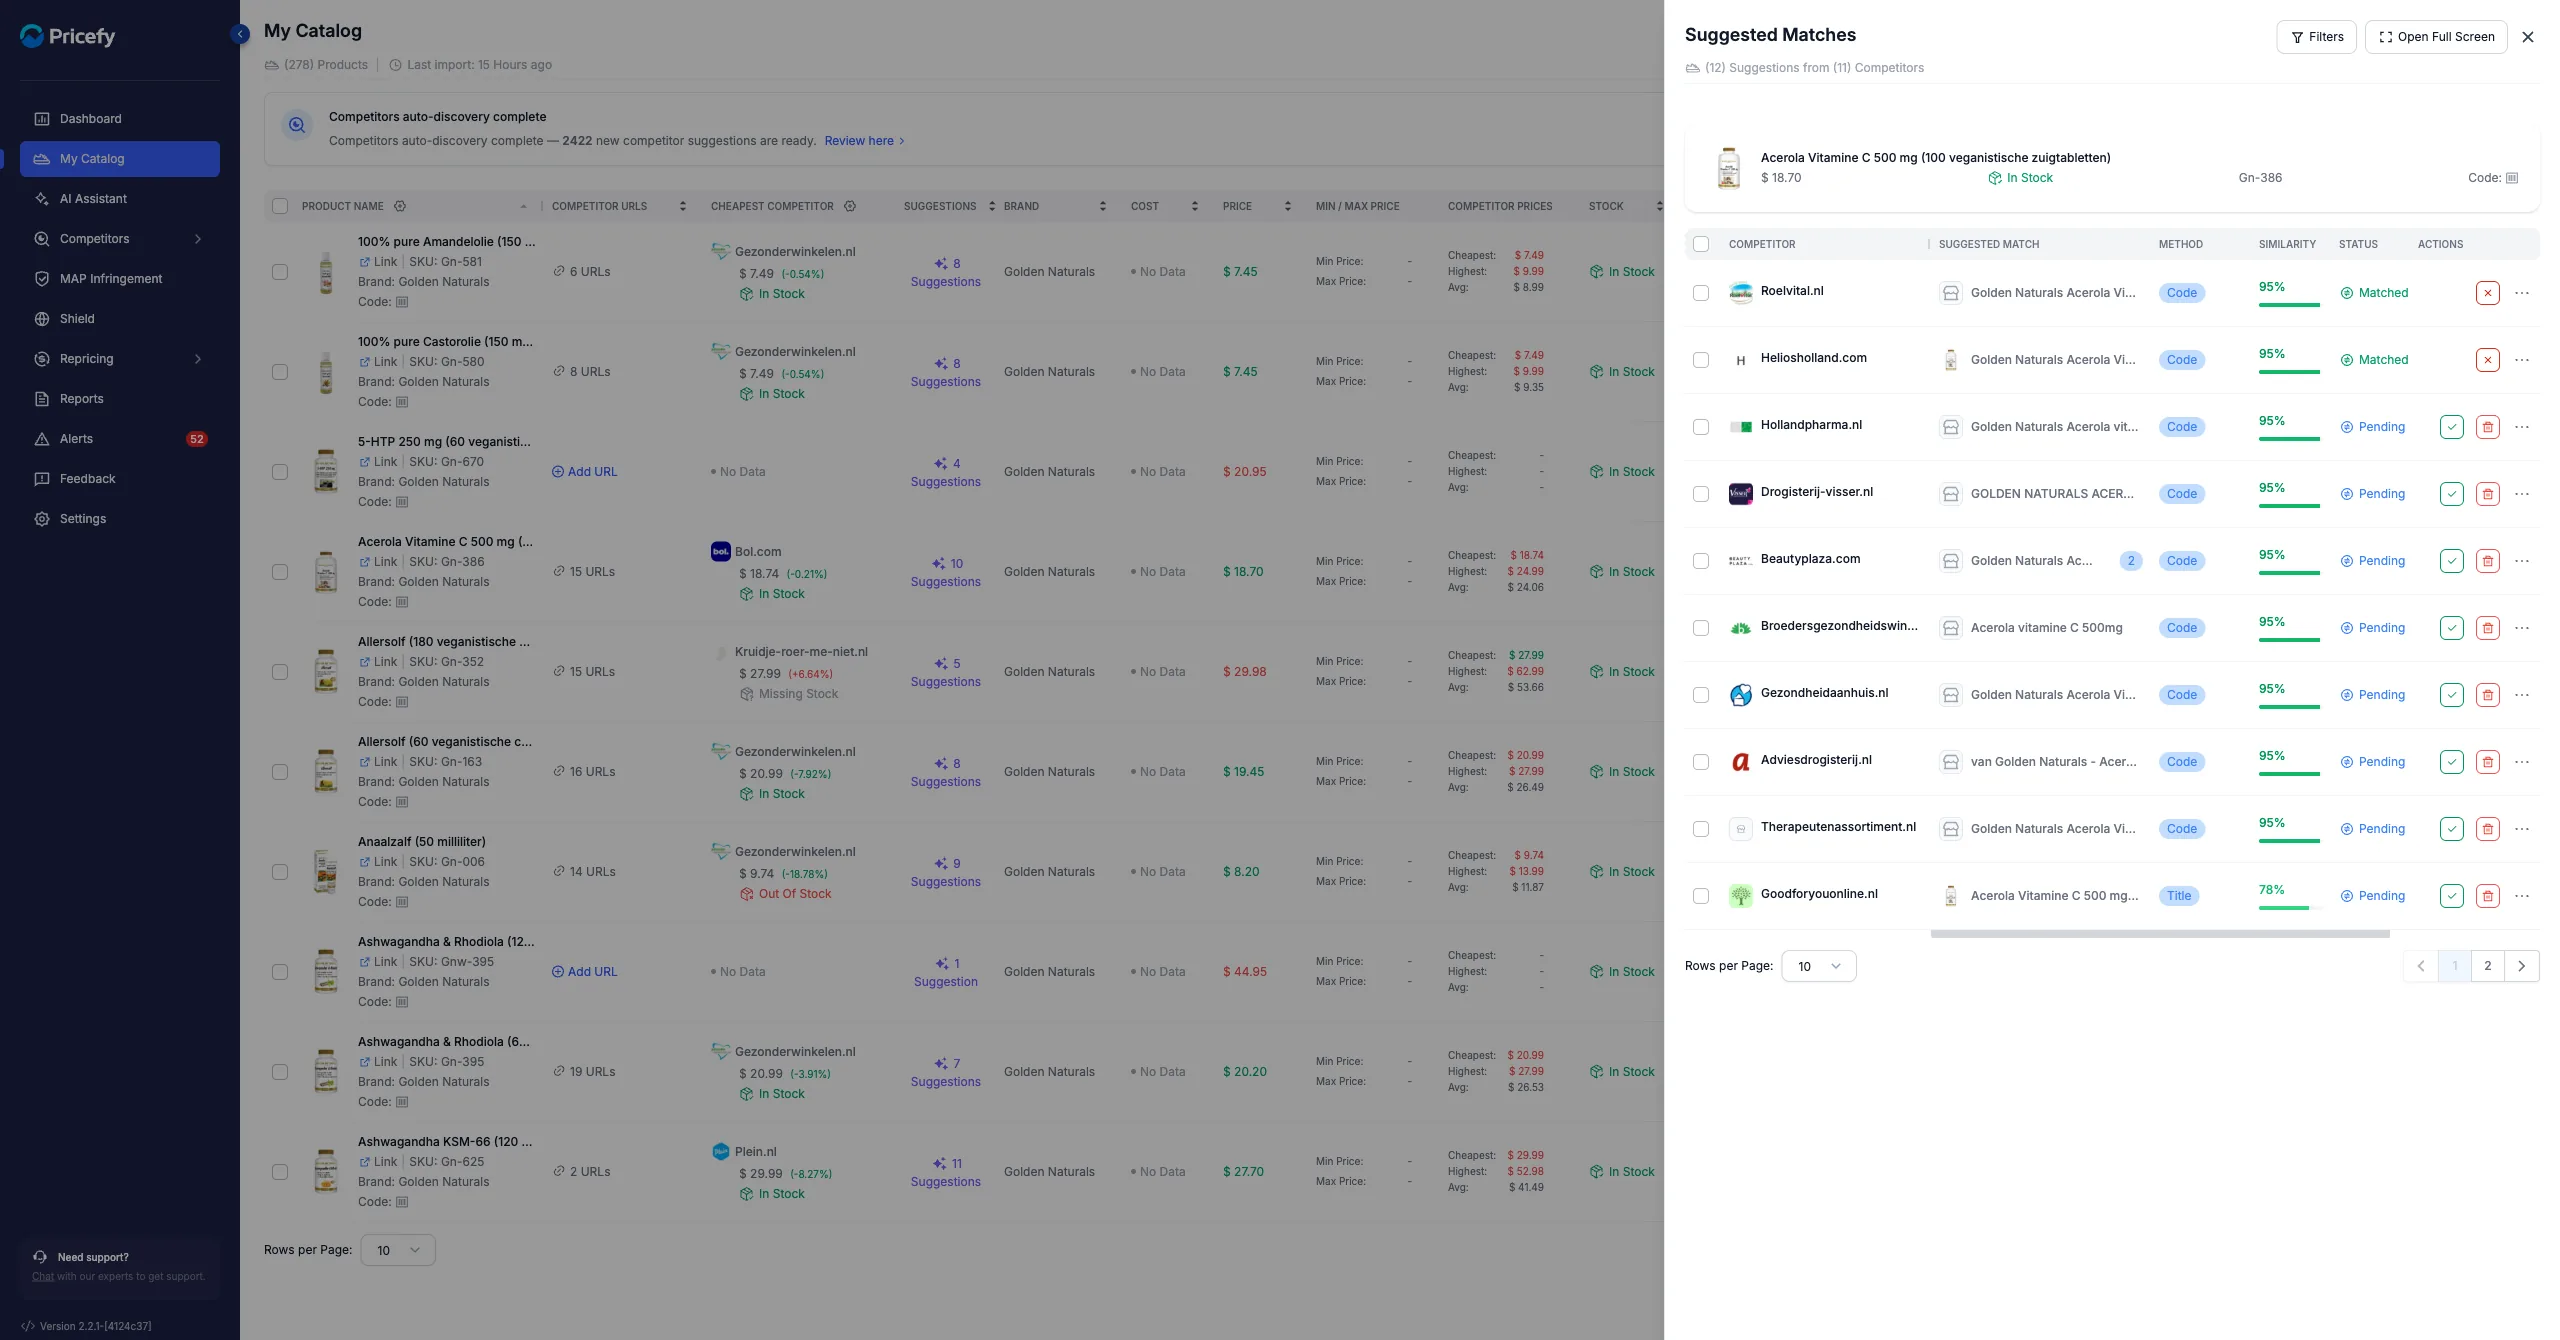
Task: Sort by Competitor URLs column
Action: point(683,206)
